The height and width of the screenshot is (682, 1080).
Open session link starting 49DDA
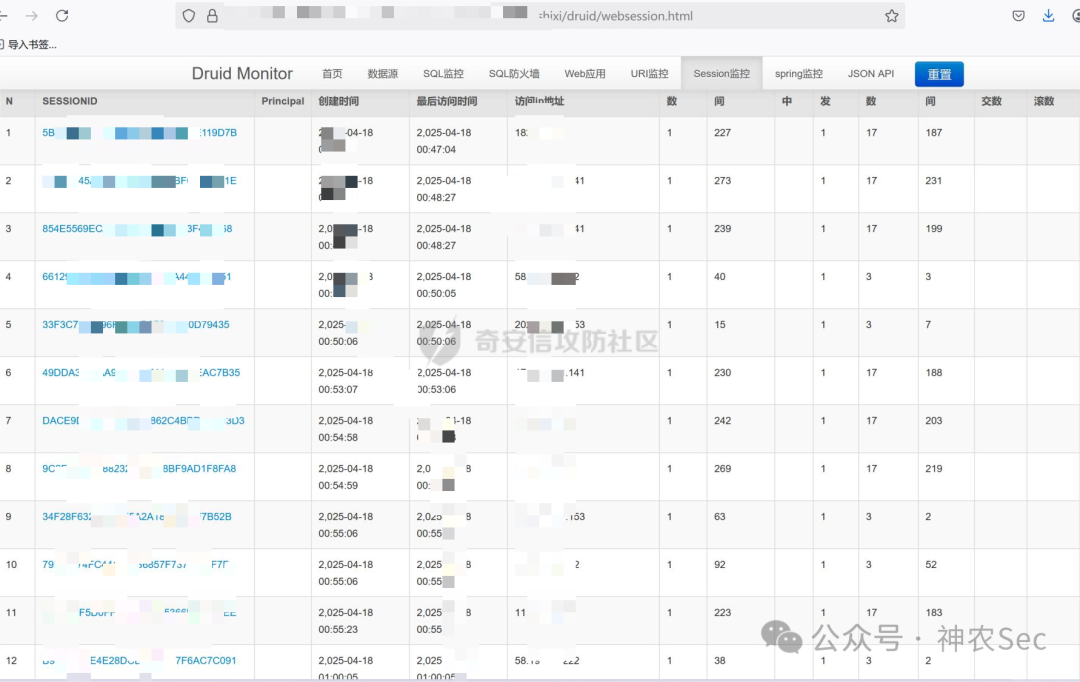pos(141,373)
